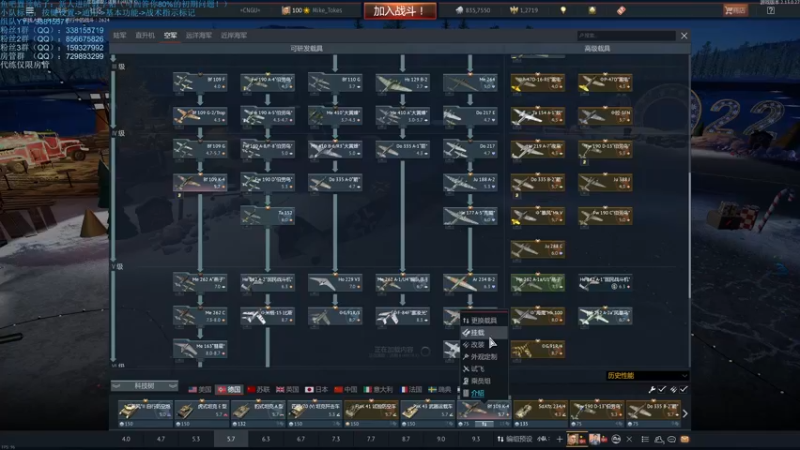This screenshot has height=450, width=800.
Task: Select the 9.3 battle rating preset
Action: pyautogui.click(x=476, y=439)
